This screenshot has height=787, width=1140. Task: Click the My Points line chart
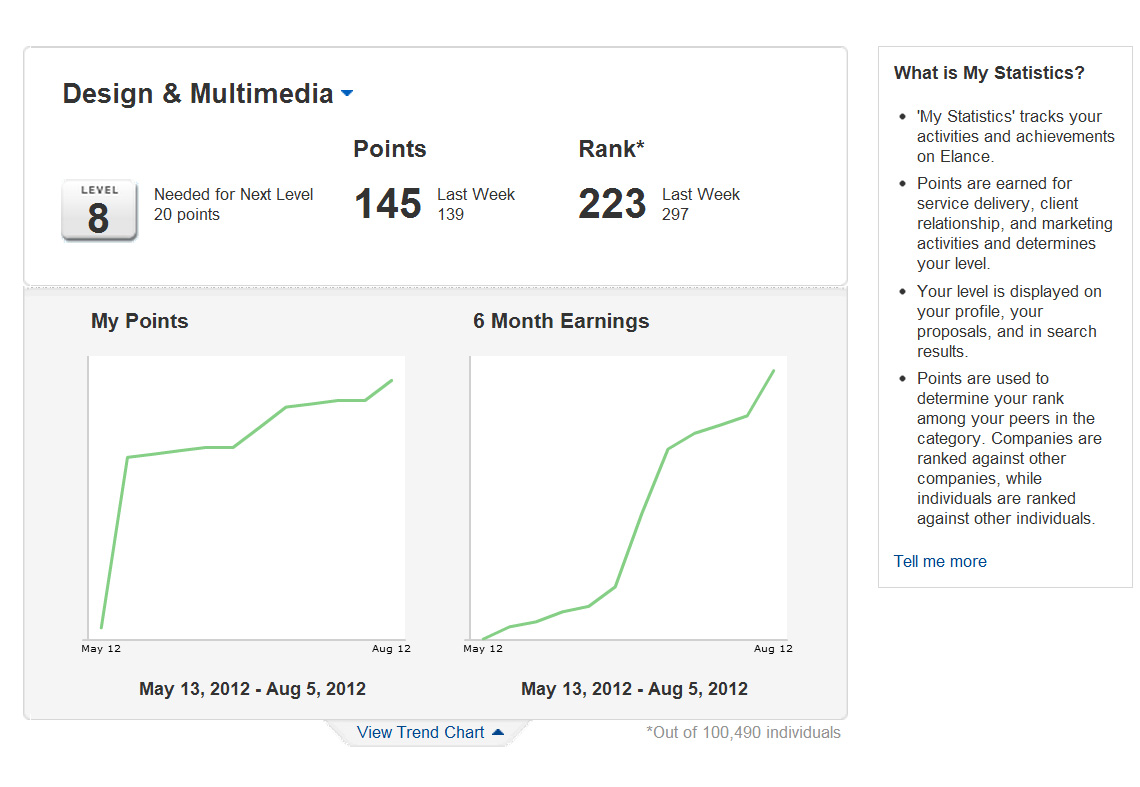point(246,497)
